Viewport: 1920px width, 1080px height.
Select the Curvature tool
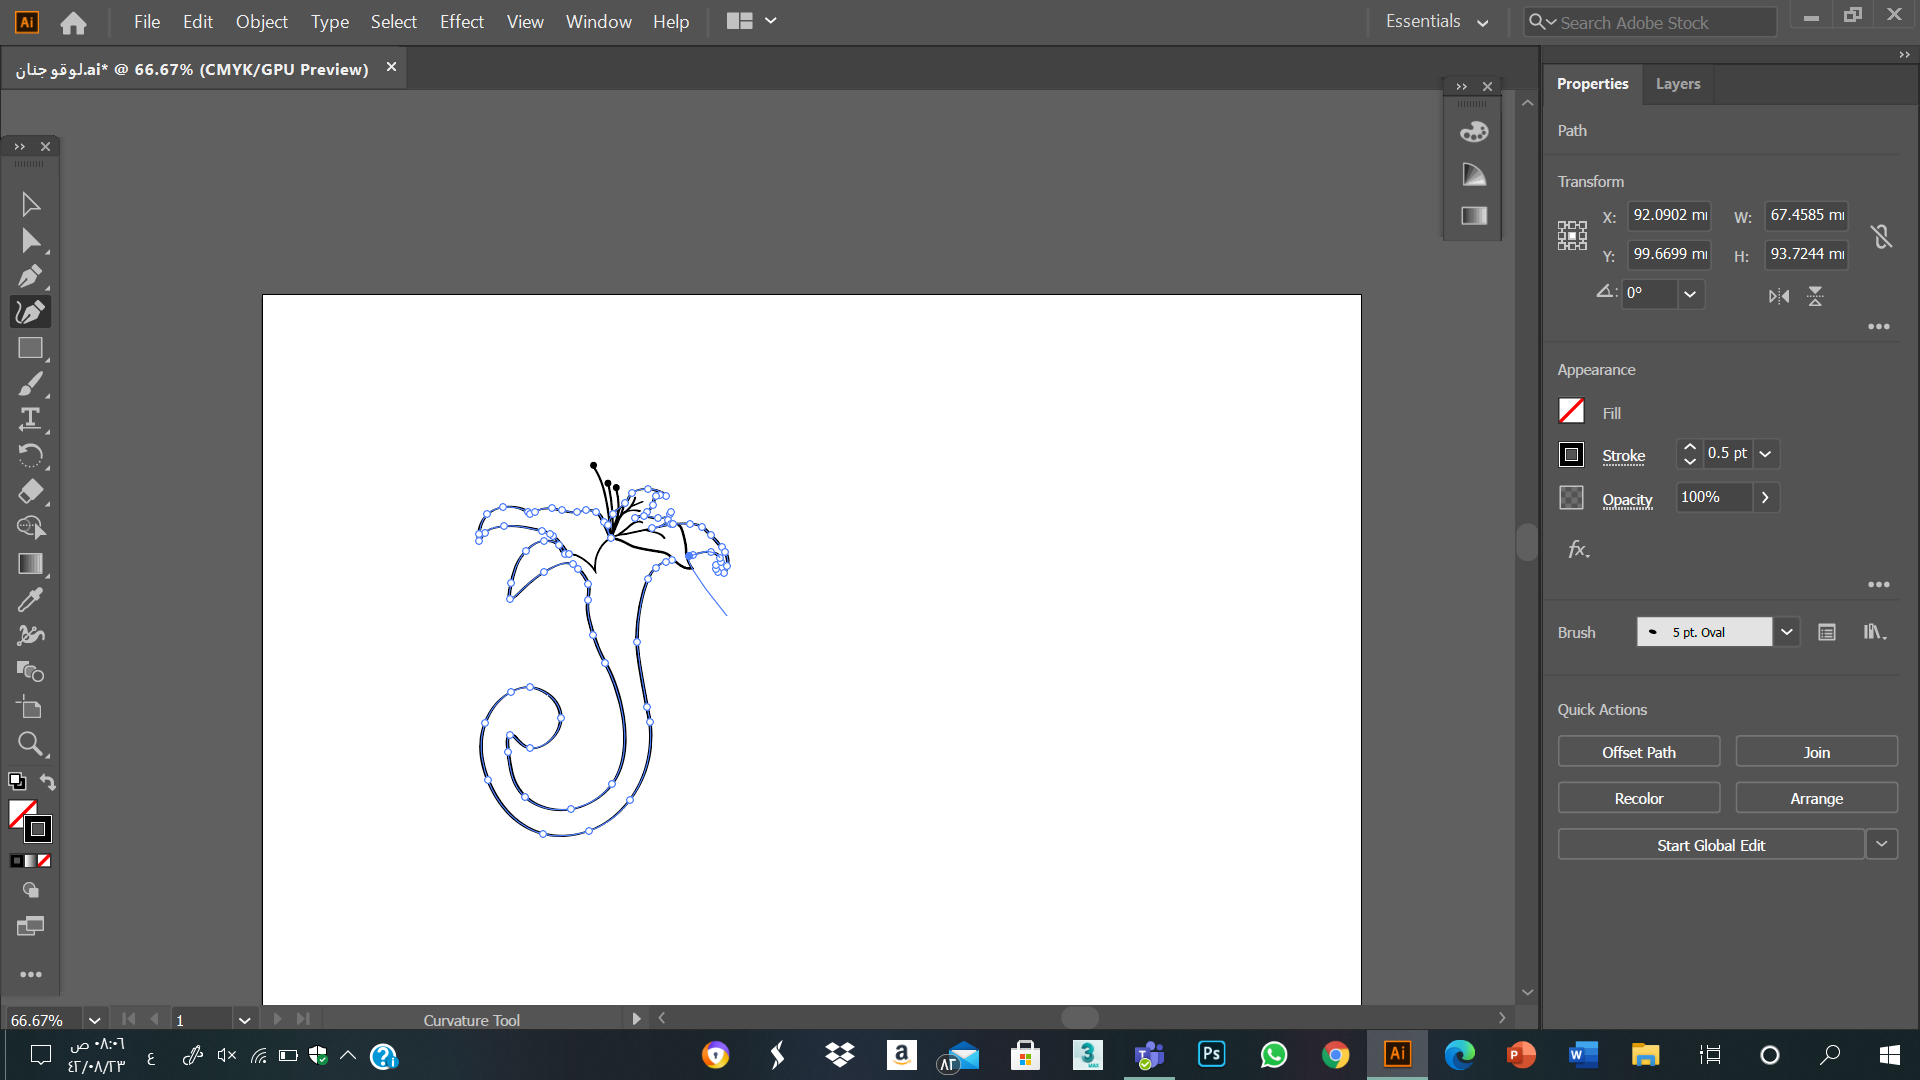pyautogui.click(x=30, y=312)
